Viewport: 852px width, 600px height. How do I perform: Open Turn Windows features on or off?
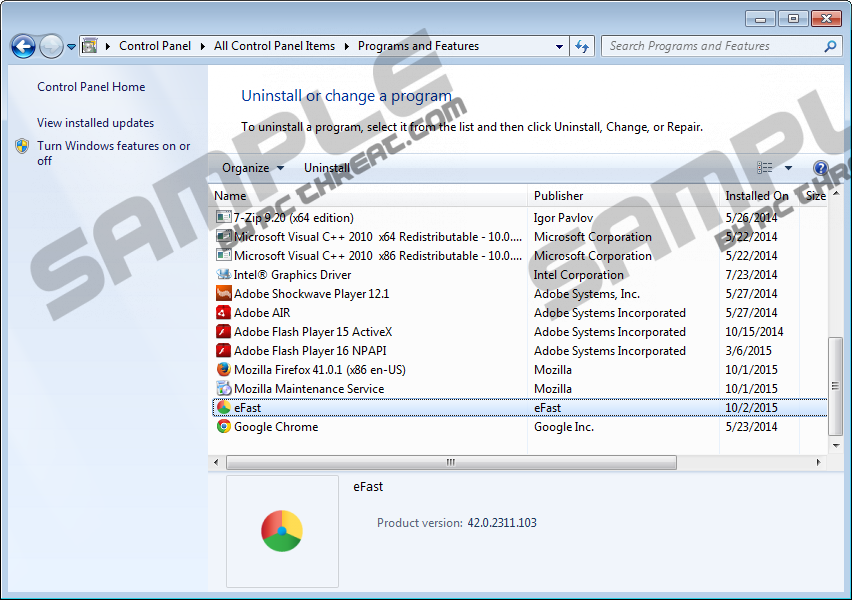tap(114, 153)
